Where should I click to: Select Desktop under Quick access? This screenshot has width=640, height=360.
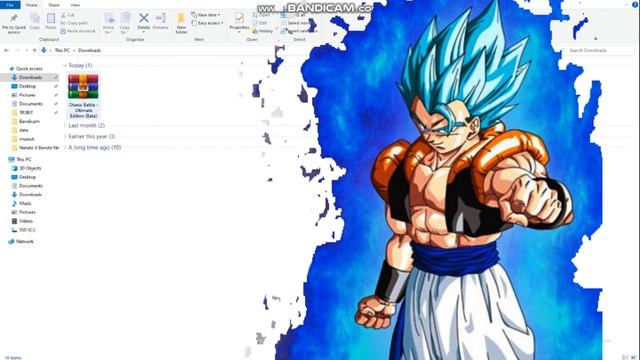pos(27,86)
